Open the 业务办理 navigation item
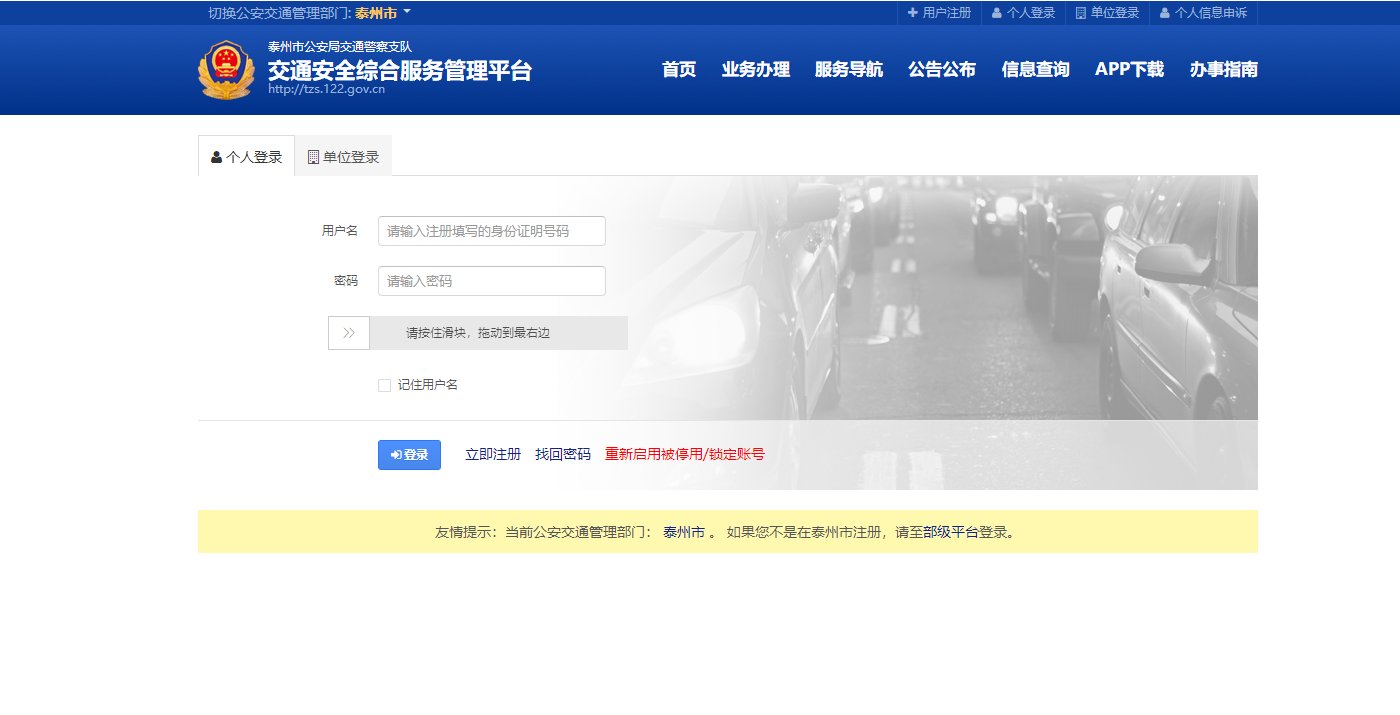Image resolution: width=1400 pixels, height=715 pixels. 756,70
